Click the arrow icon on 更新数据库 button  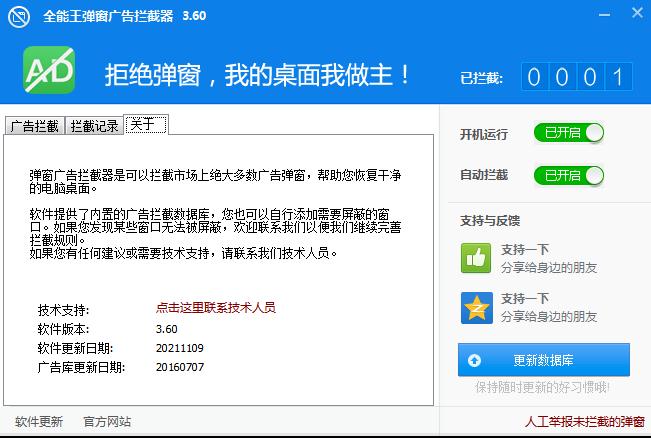coord(474,360)
